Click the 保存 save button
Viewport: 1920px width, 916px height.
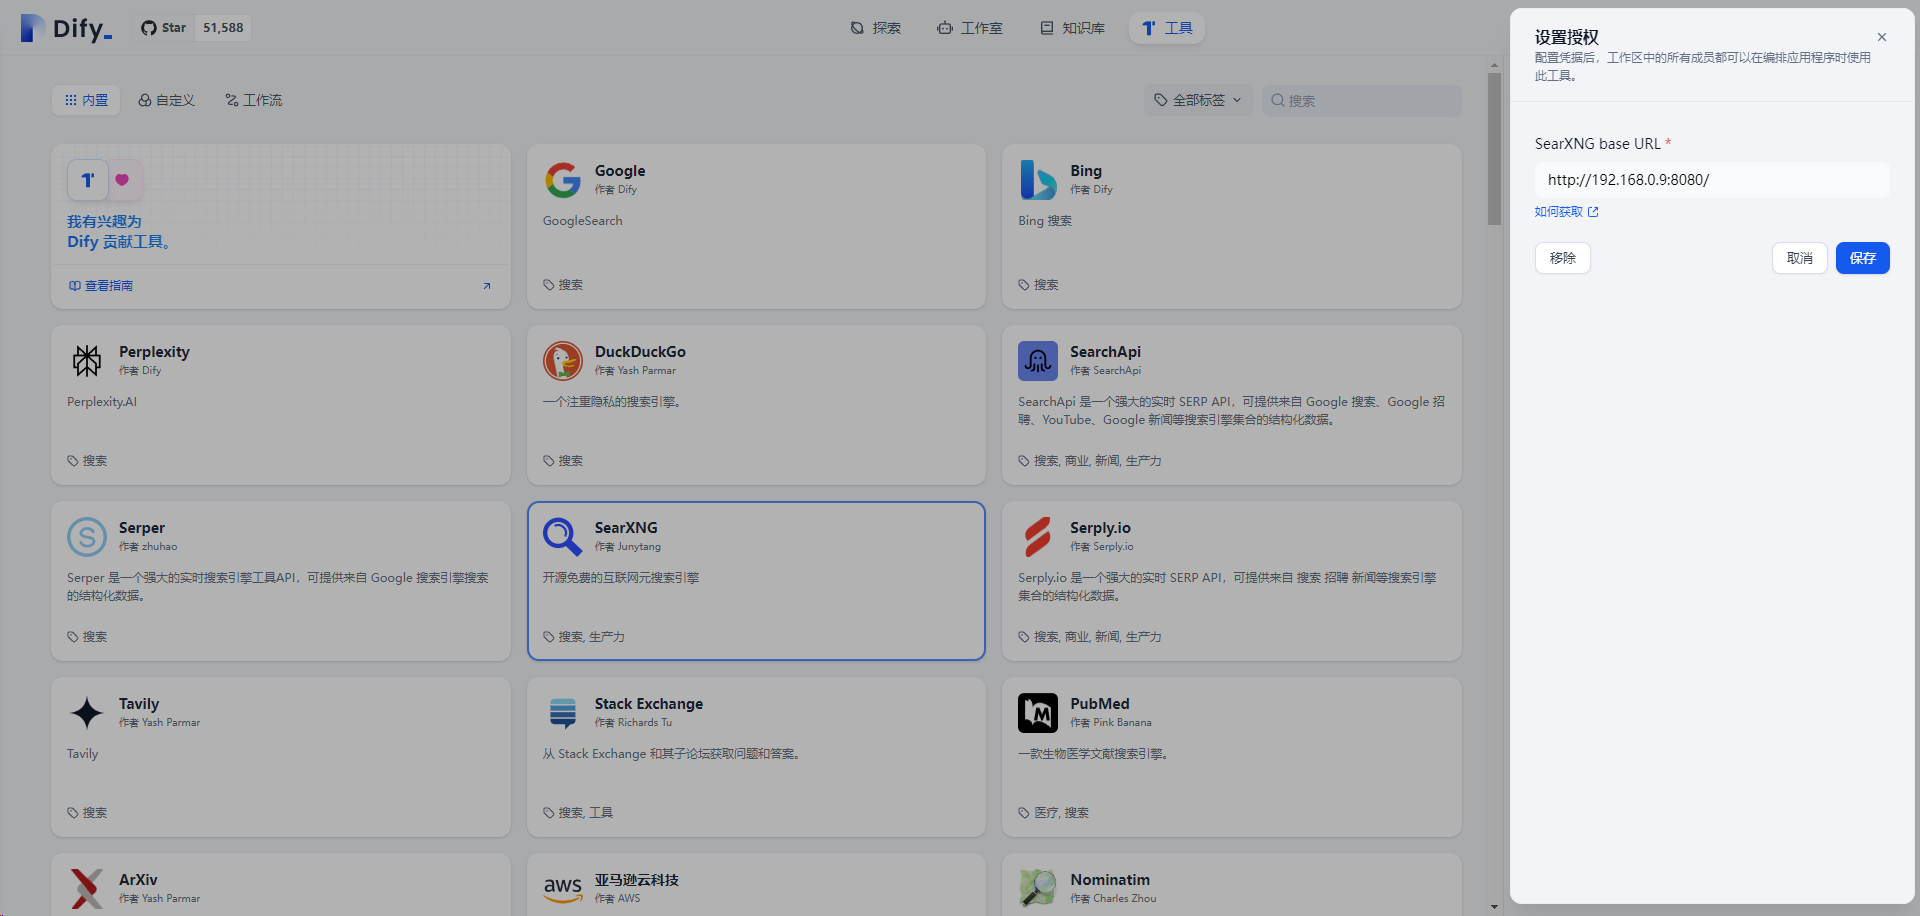(1863, 258)
